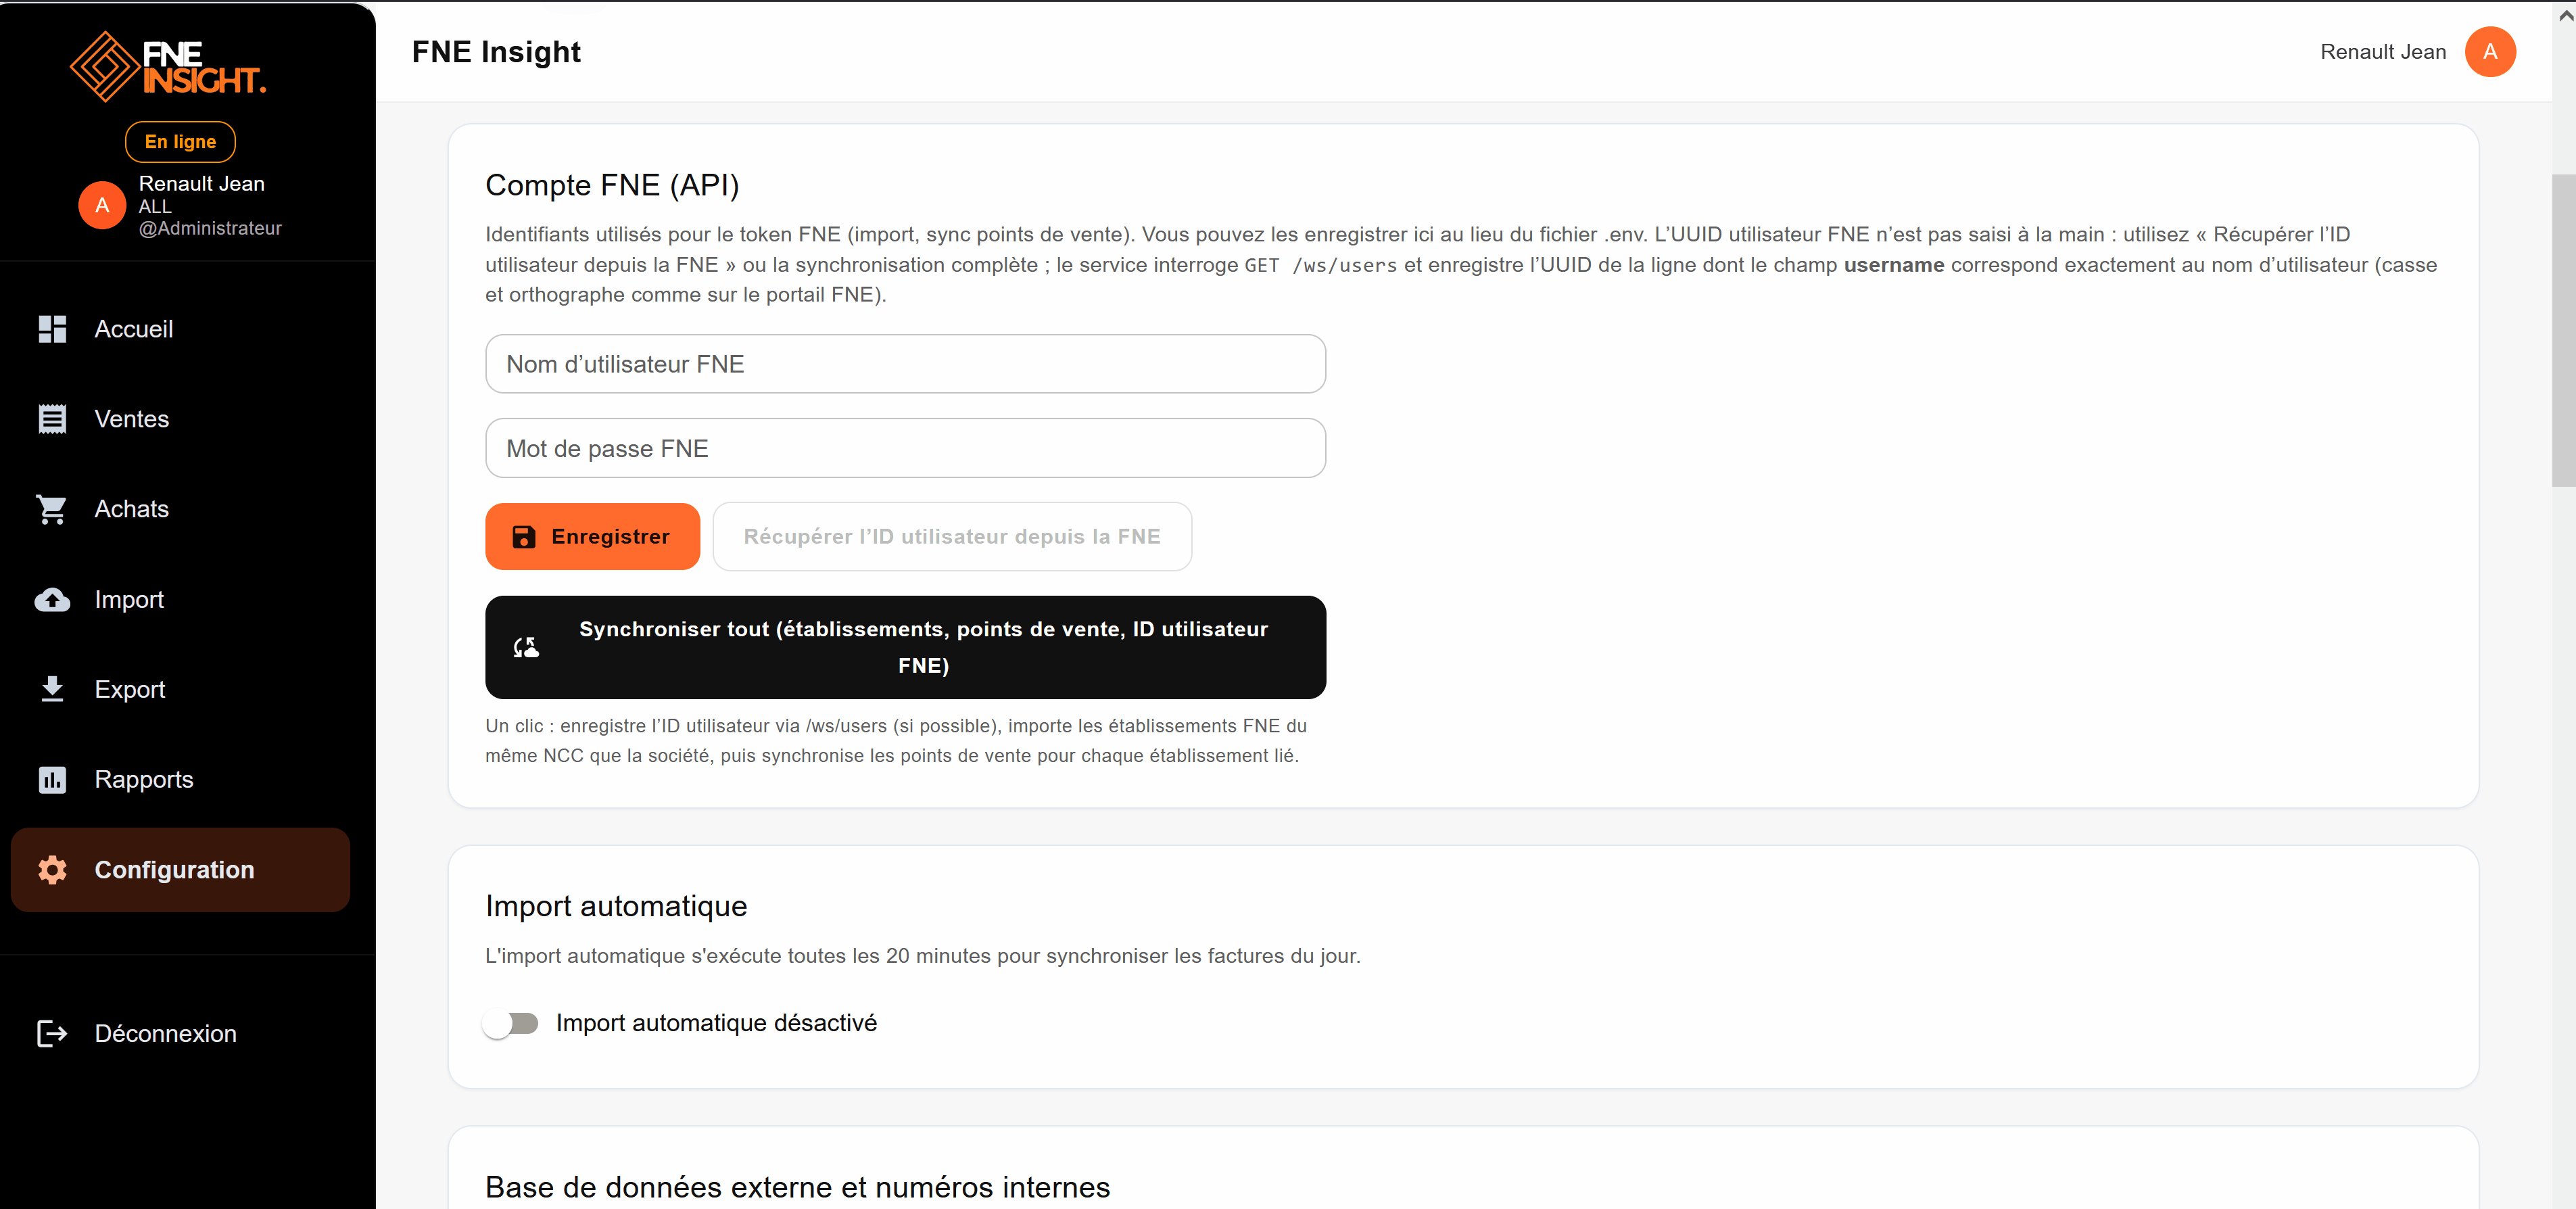Click the En ligne status badge
This screenshot has width=2576, height=1209.
[x=180, y=141]
